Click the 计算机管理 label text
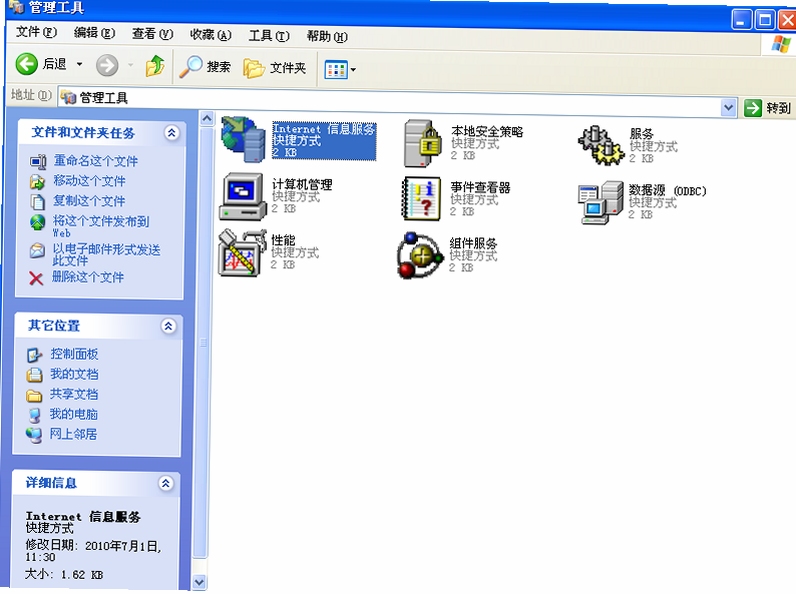 (302, 184)
